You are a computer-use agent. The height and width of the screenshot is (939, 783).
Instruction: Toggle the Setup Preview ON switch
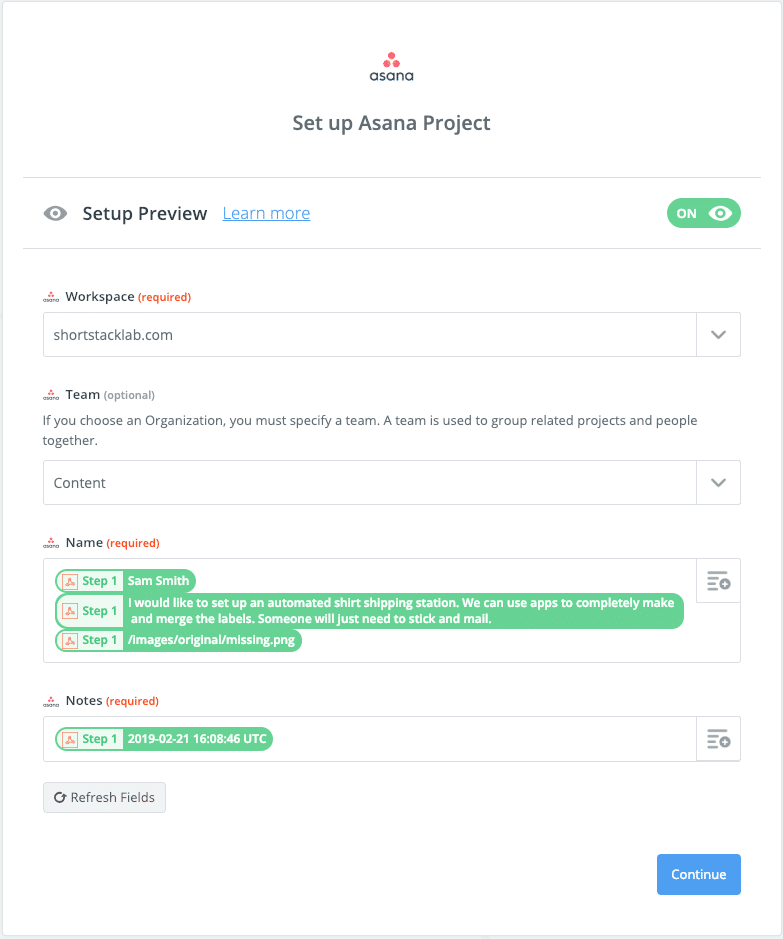click(x=704, y=213)
